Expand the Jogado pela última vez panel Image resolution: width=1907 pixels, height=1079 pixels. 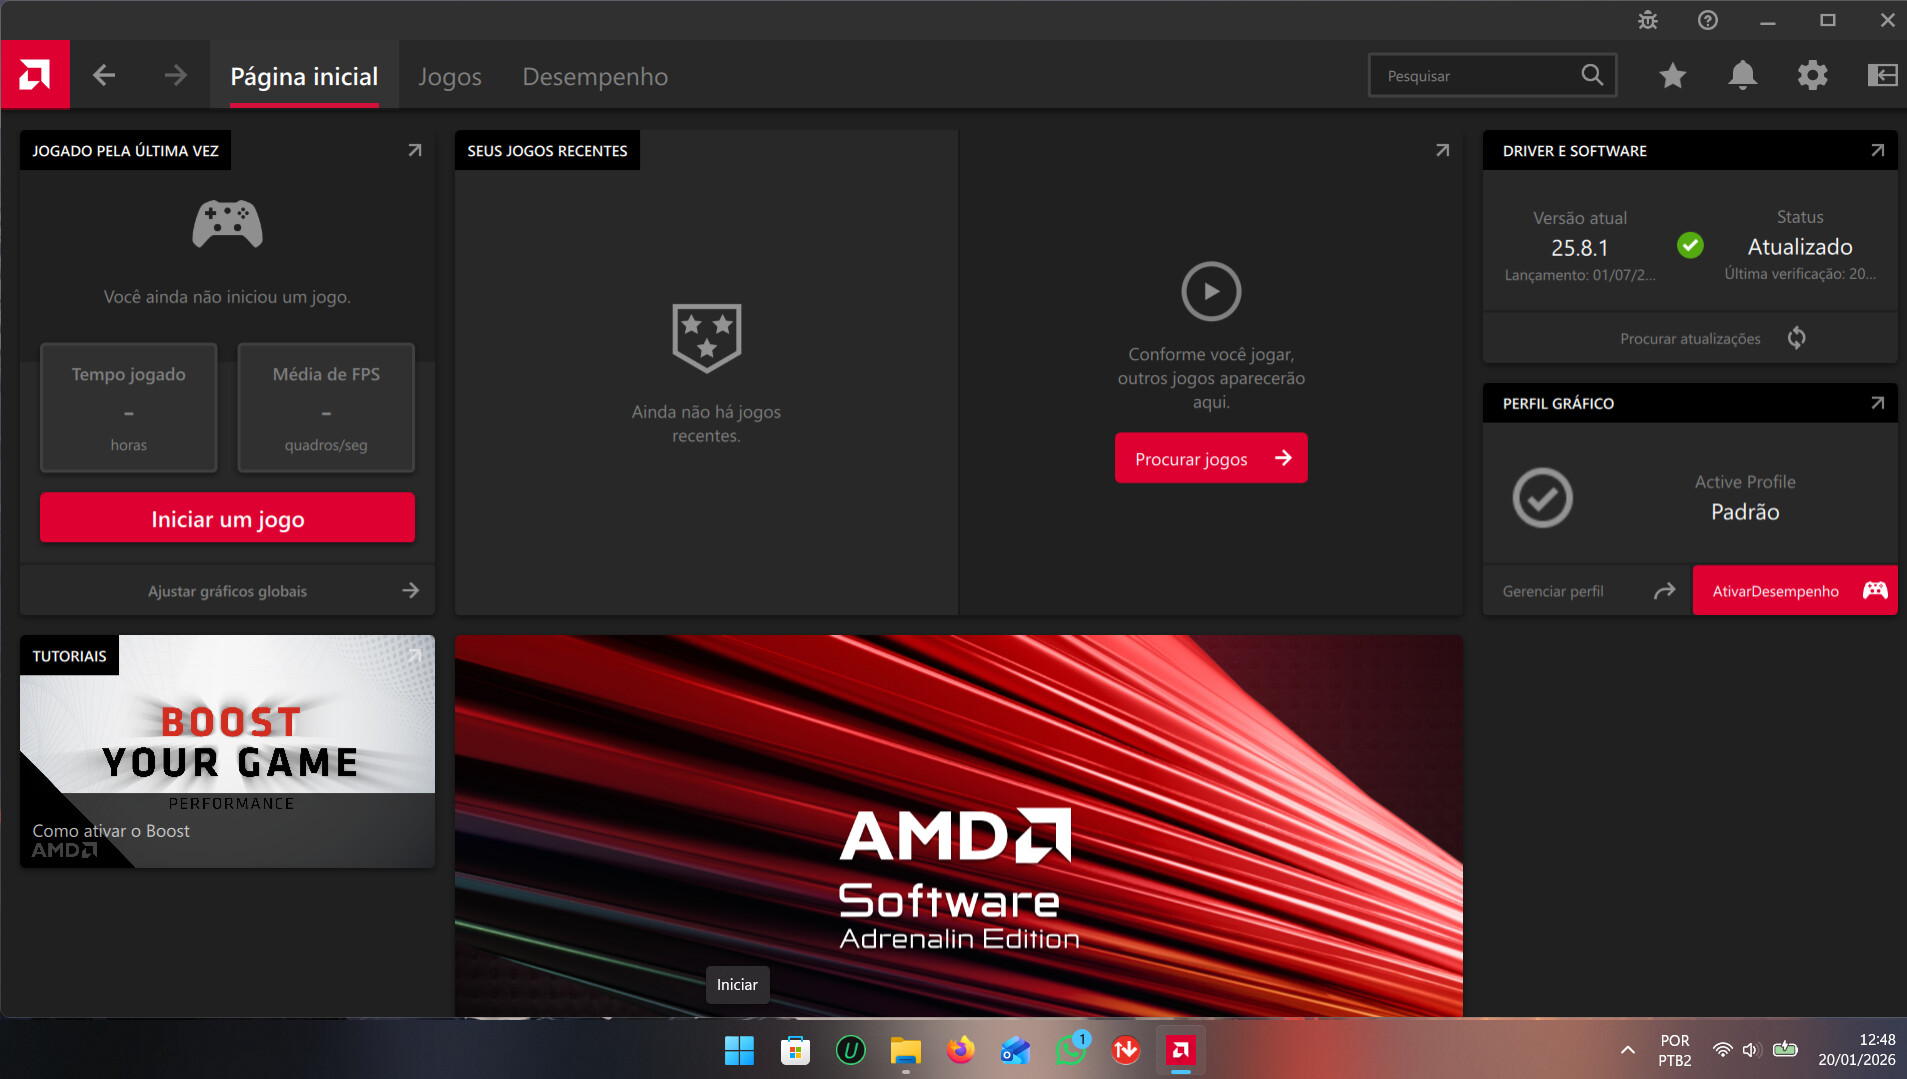point(414,150)
